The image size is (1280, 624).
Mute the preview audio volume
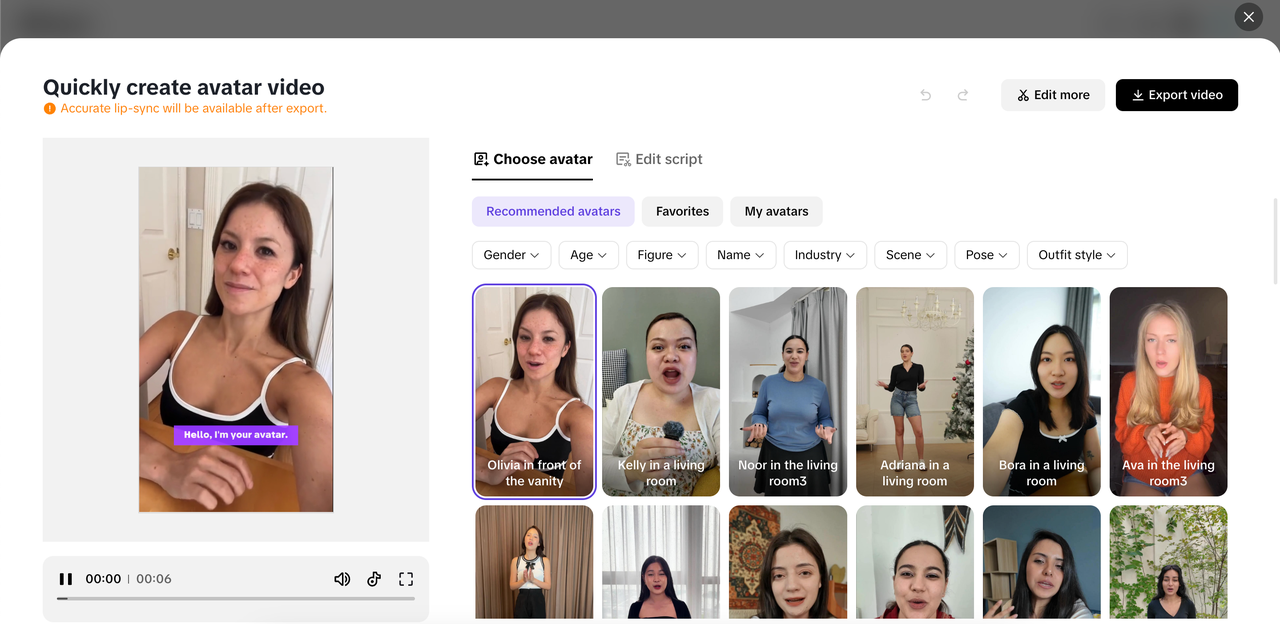pyautogui.click(x=342, y=578)
